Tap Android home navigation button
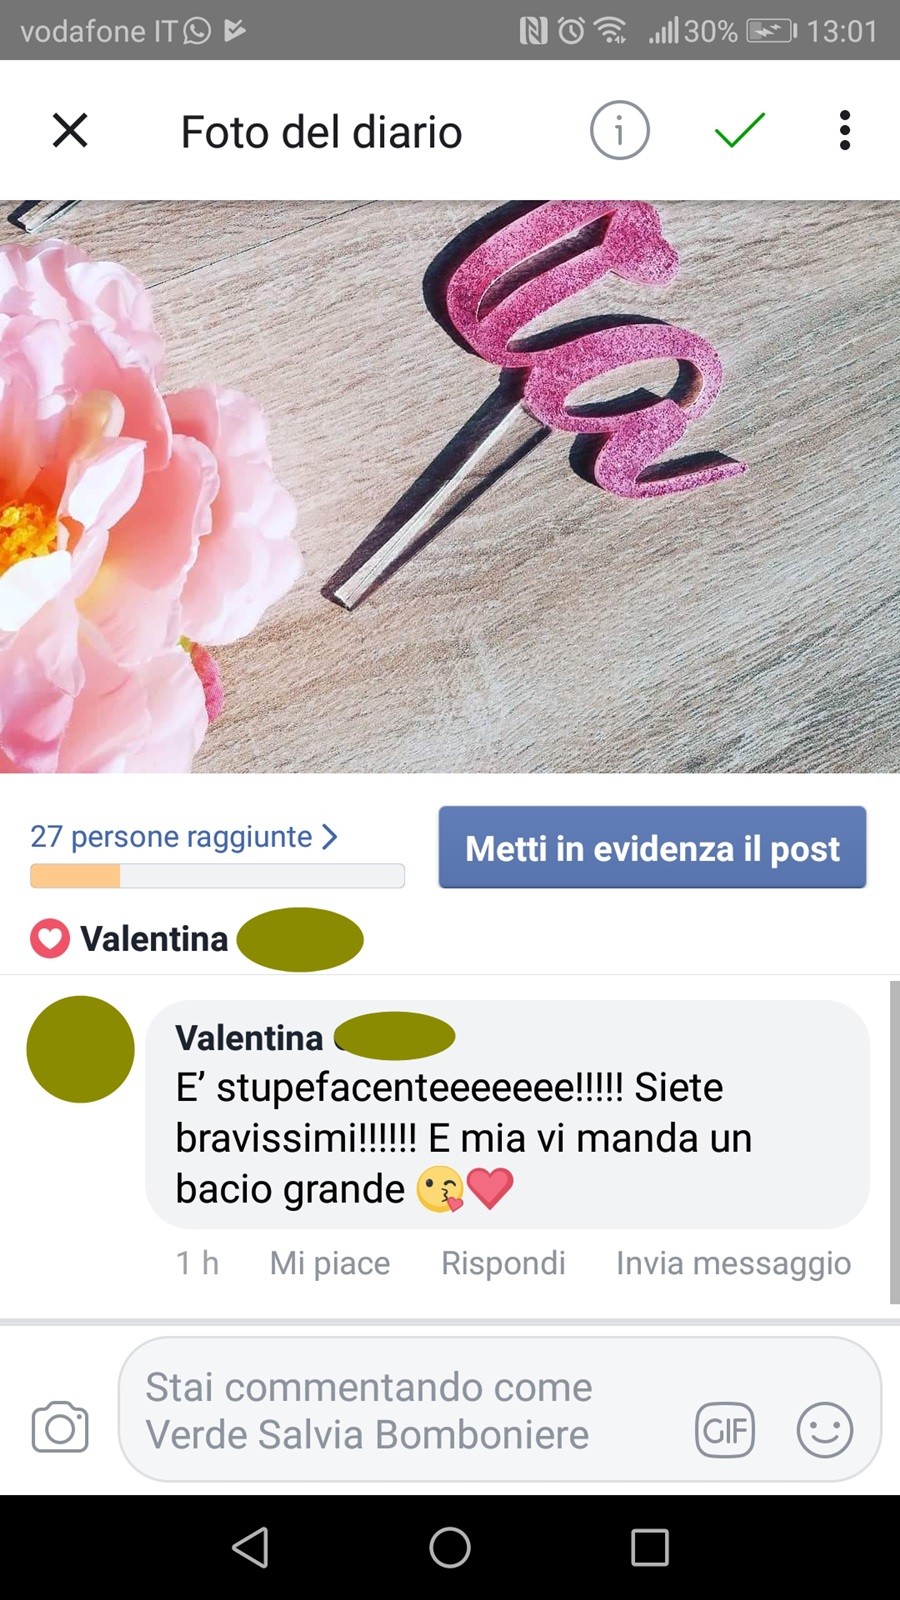The image size is (900, 1600). 450,1547
